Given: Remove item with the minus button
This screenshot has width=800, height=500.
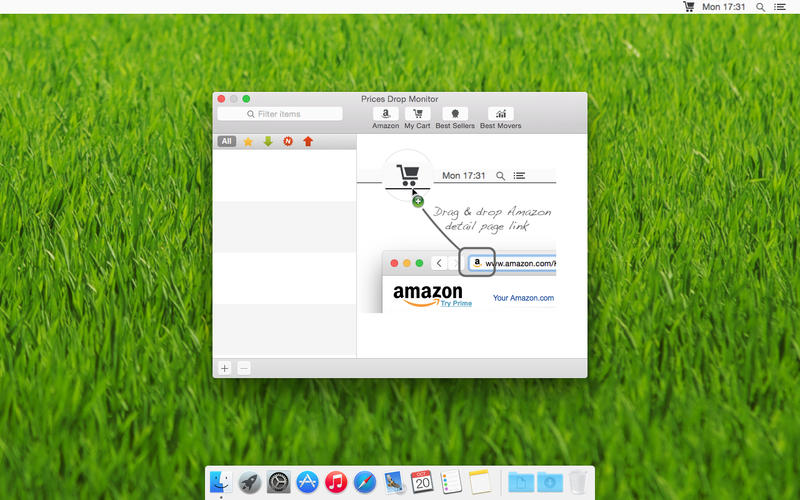Looking at the screenshot, I should point(244,368).
